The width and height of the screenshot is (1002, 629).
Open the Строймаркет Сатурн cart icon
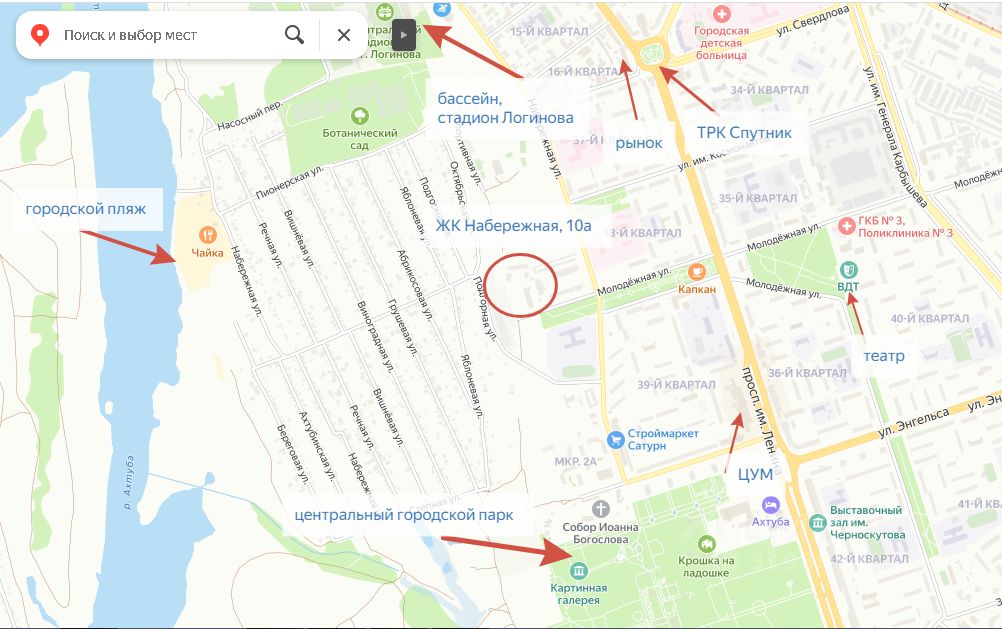tap(615, 440)
